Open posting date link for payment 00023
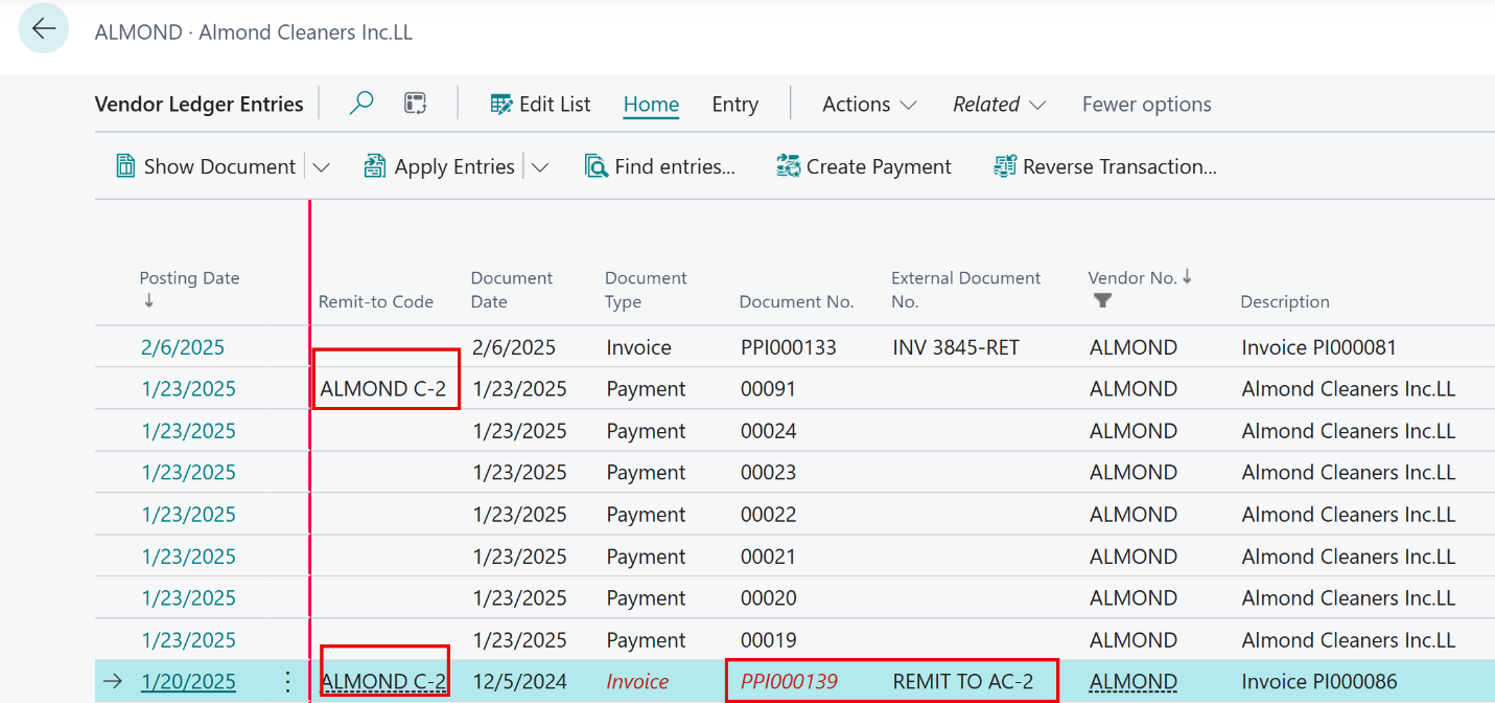The height and width of the screenshot is (703, 1495). 189,472
